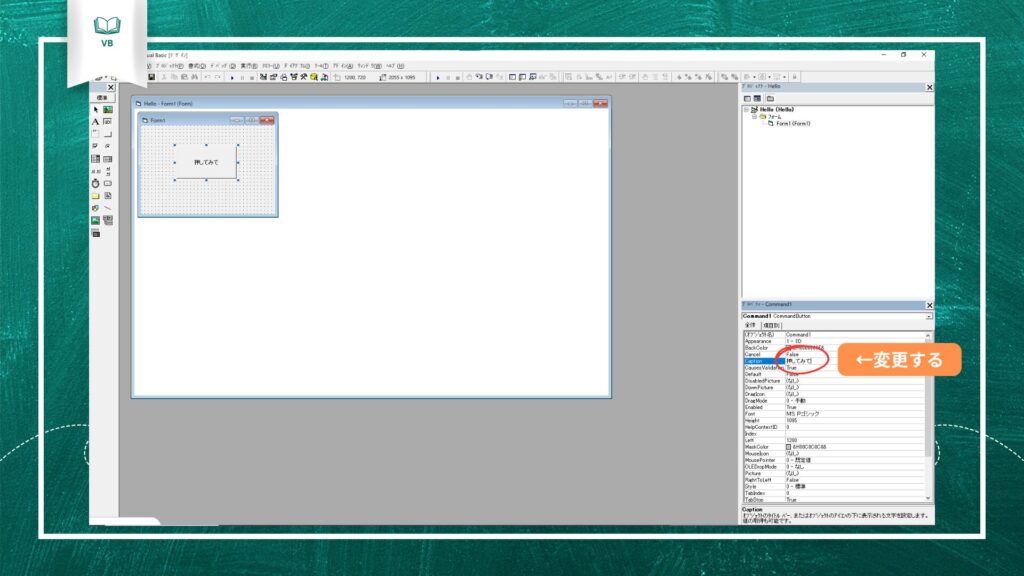Open Properties Window from the toolbar icon

273,77
